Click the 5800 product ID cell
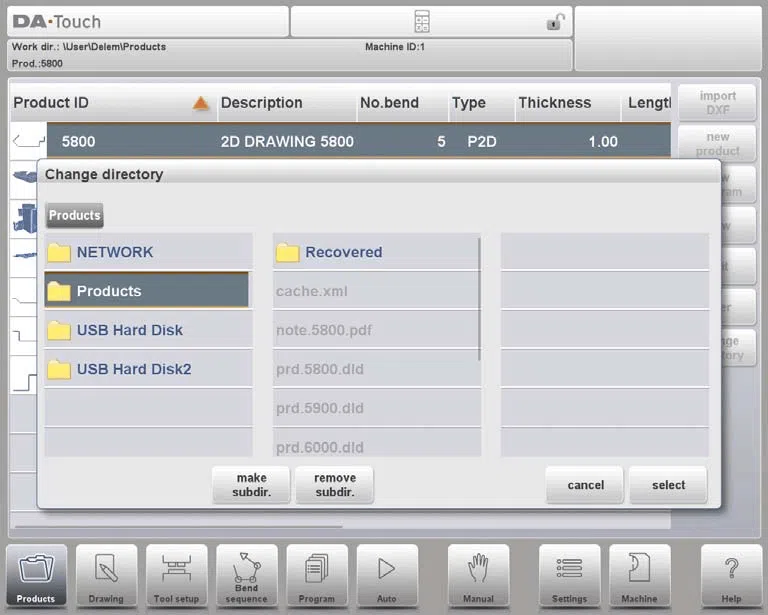The height and width of the screenshot is (615, 768). (78, 142)
